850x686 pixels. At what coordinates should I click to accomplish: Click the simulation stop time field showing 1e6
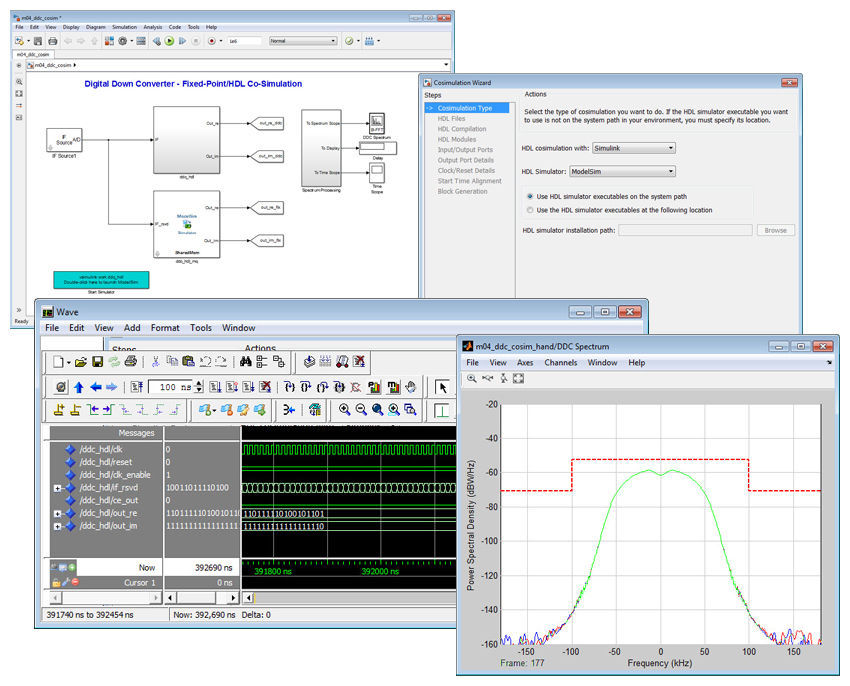pyautogui.click(x=246, y=41)
